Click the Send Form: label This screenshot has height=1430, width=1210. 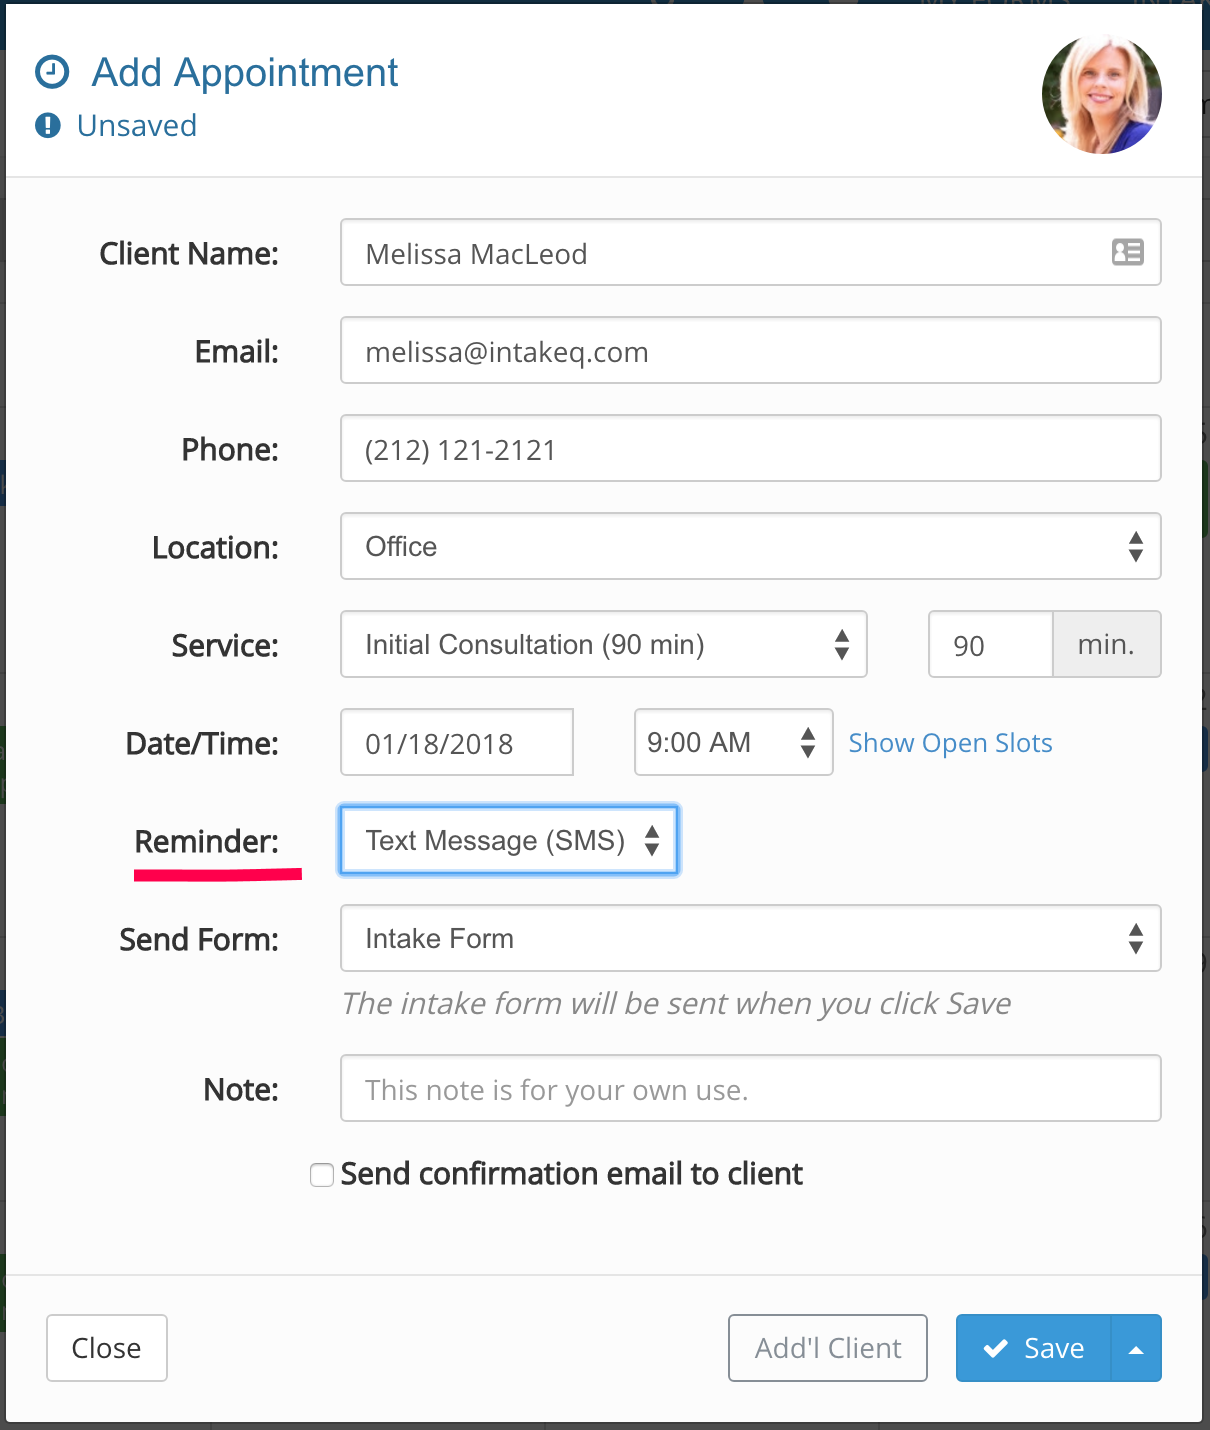[199, 940]
